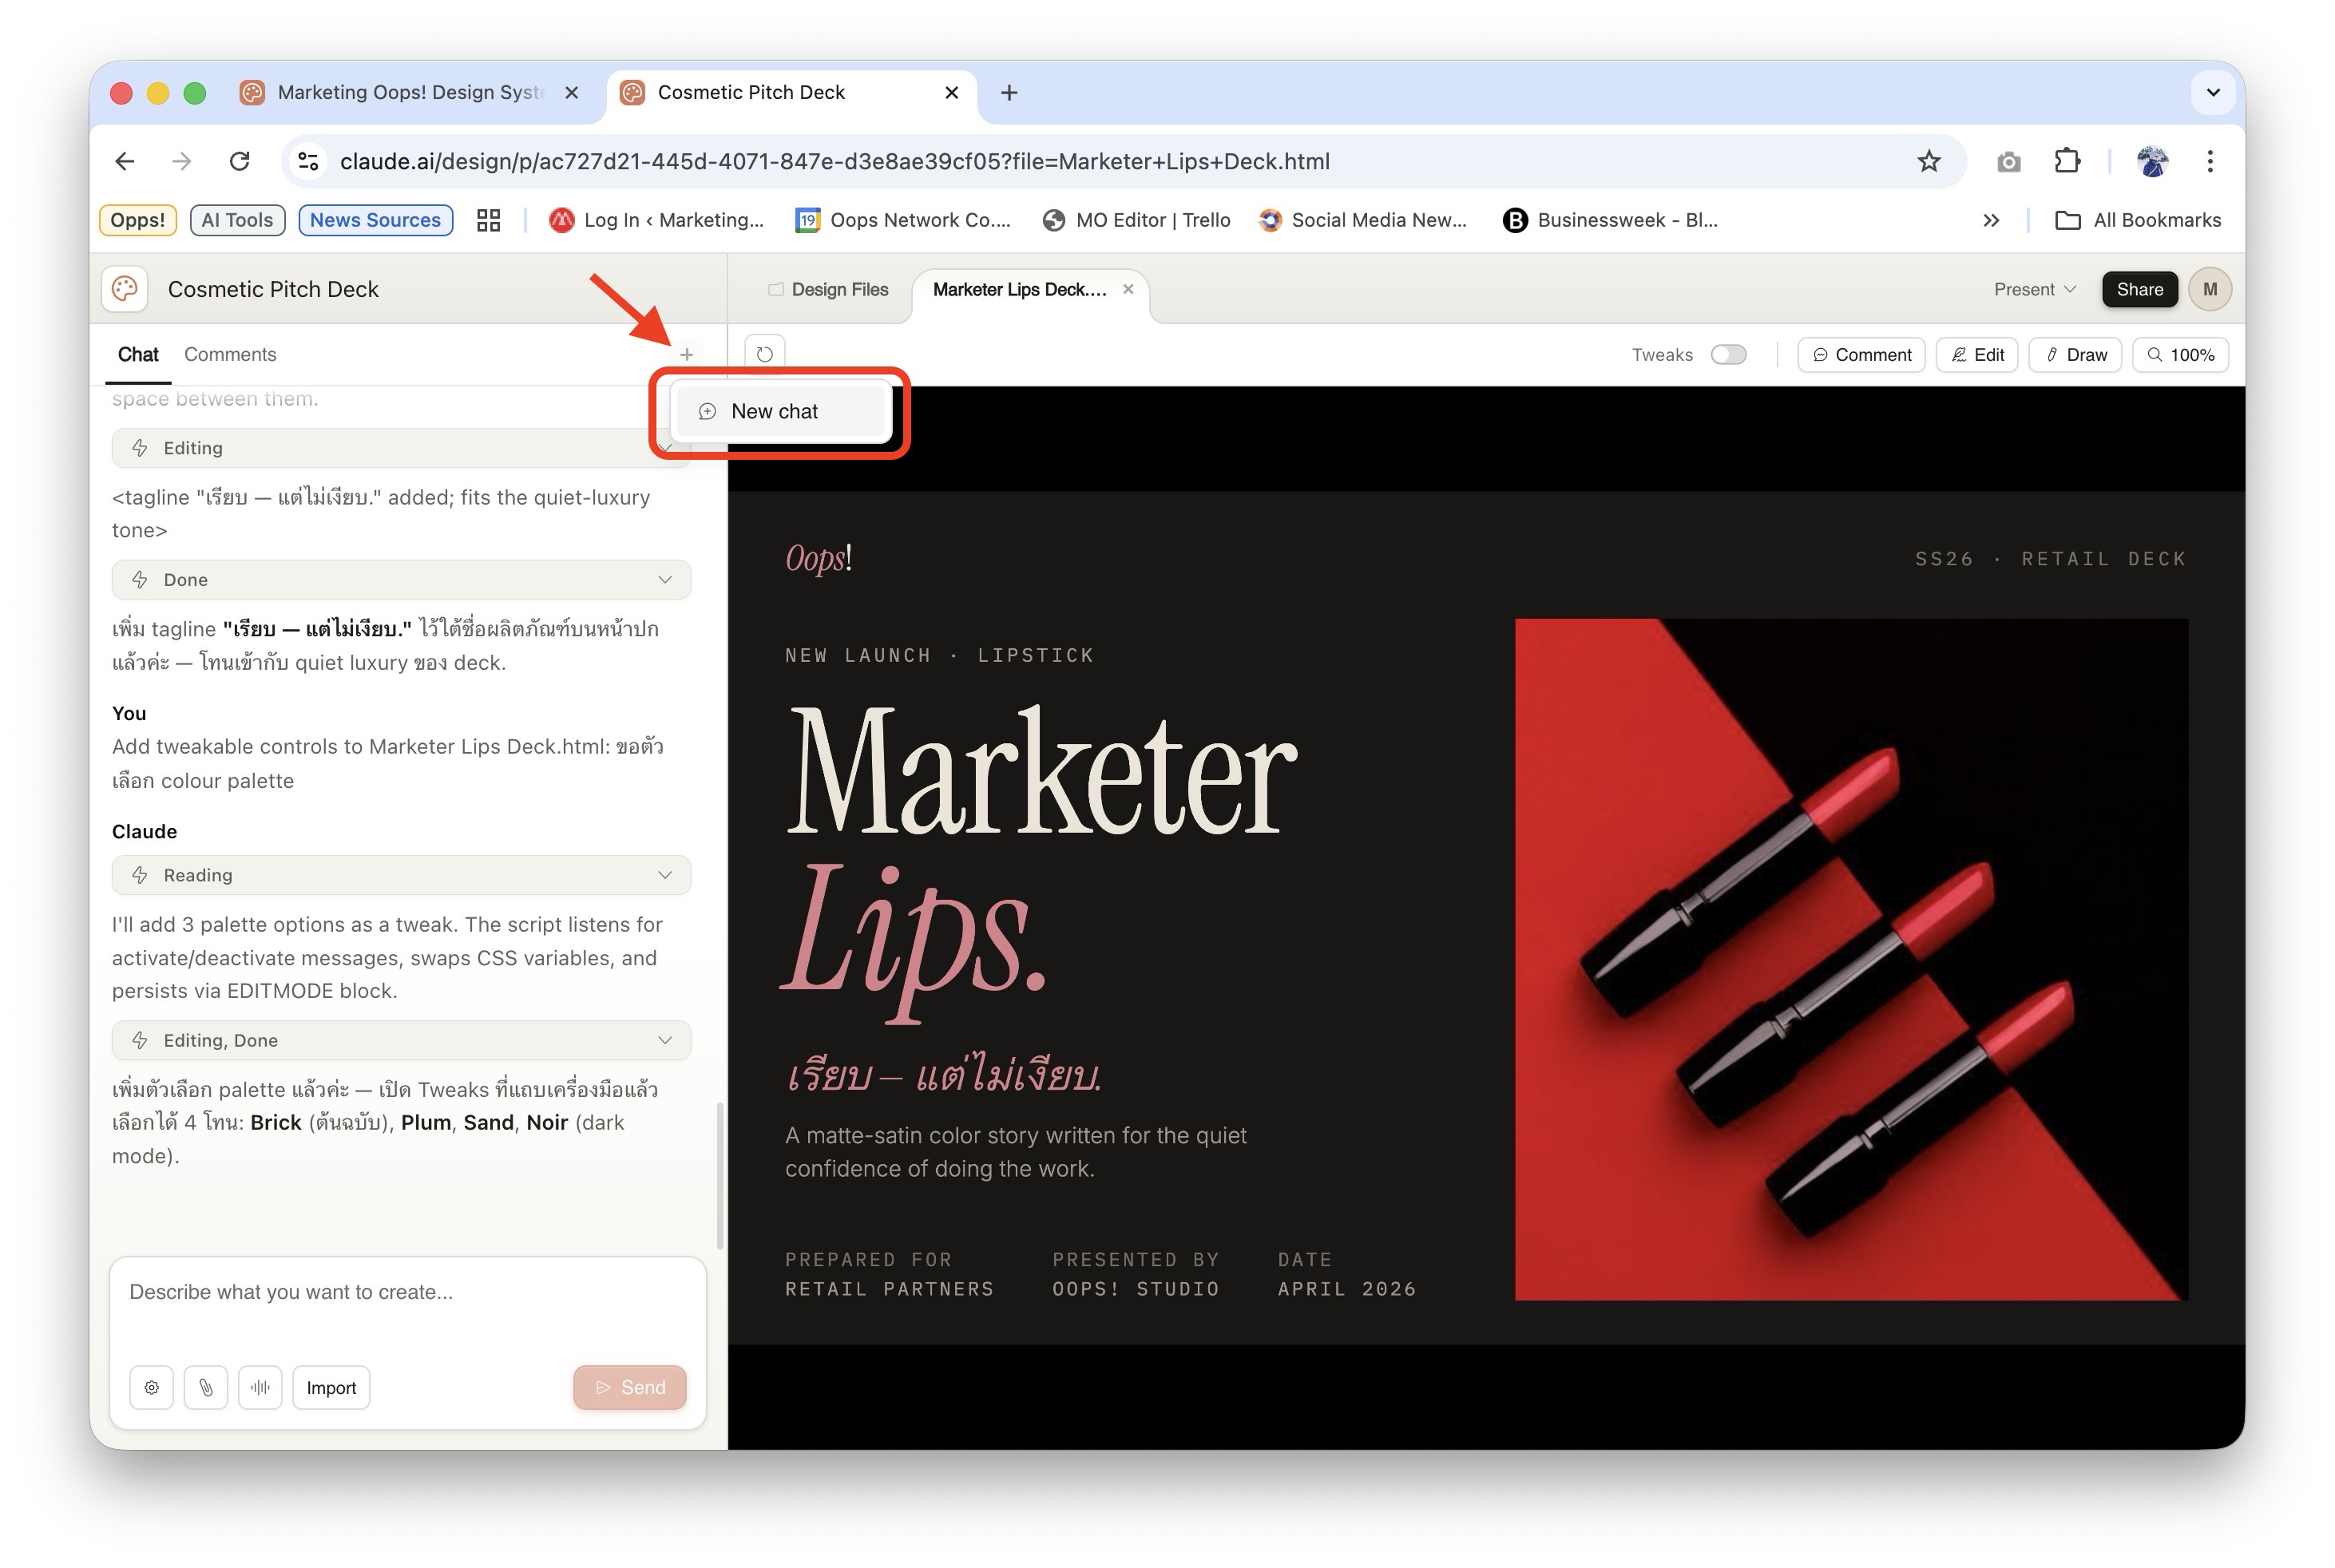Viewport: 2335px width, 1568px height.
Task: Bookmark page with star icon
Action: (1928, 161)
